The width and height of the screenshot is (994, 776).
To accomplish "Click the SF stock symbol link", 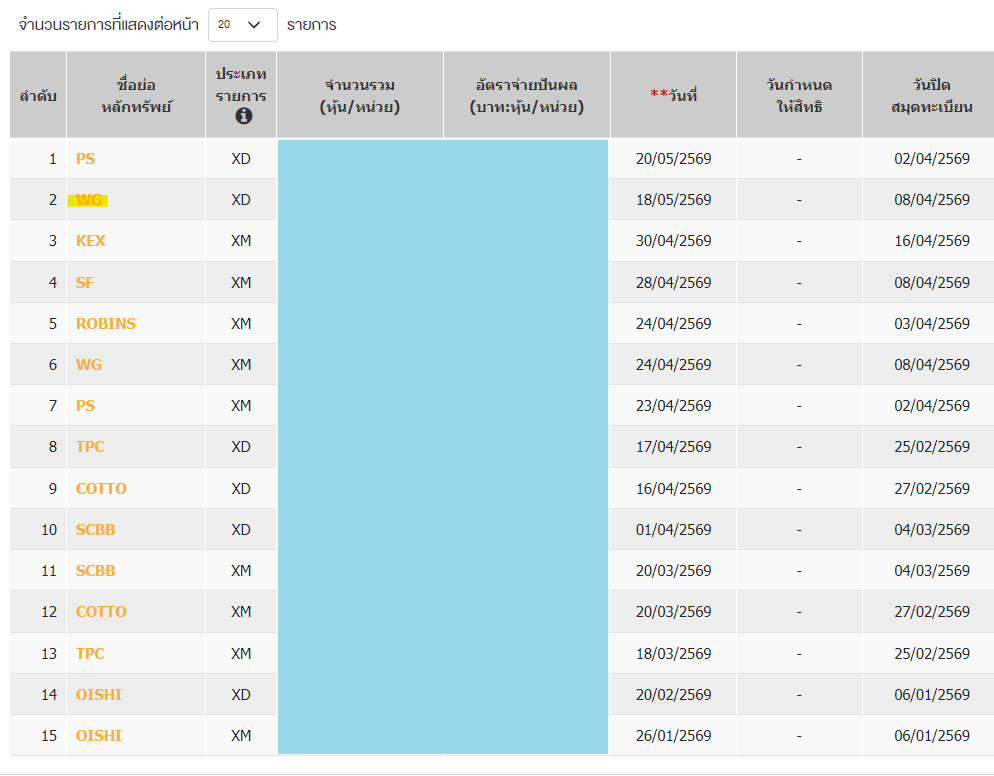I will (x=84, y=283).
